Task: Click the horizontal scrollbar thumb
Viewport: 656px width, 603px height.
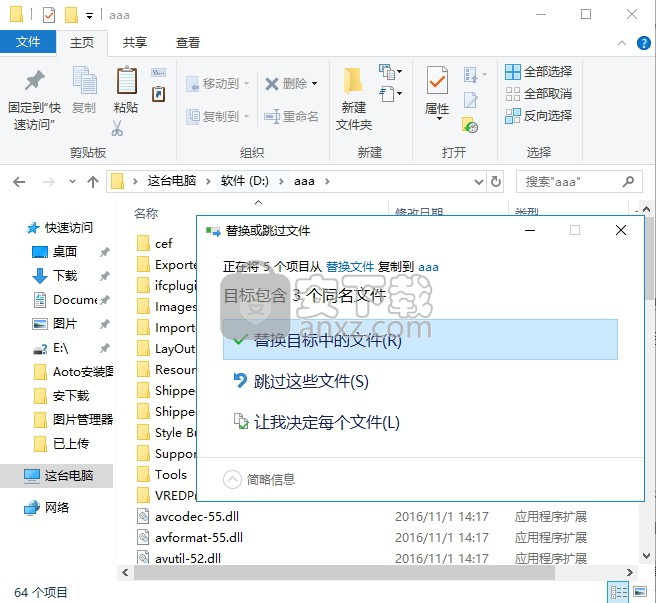Action: [x=344, y=572]
